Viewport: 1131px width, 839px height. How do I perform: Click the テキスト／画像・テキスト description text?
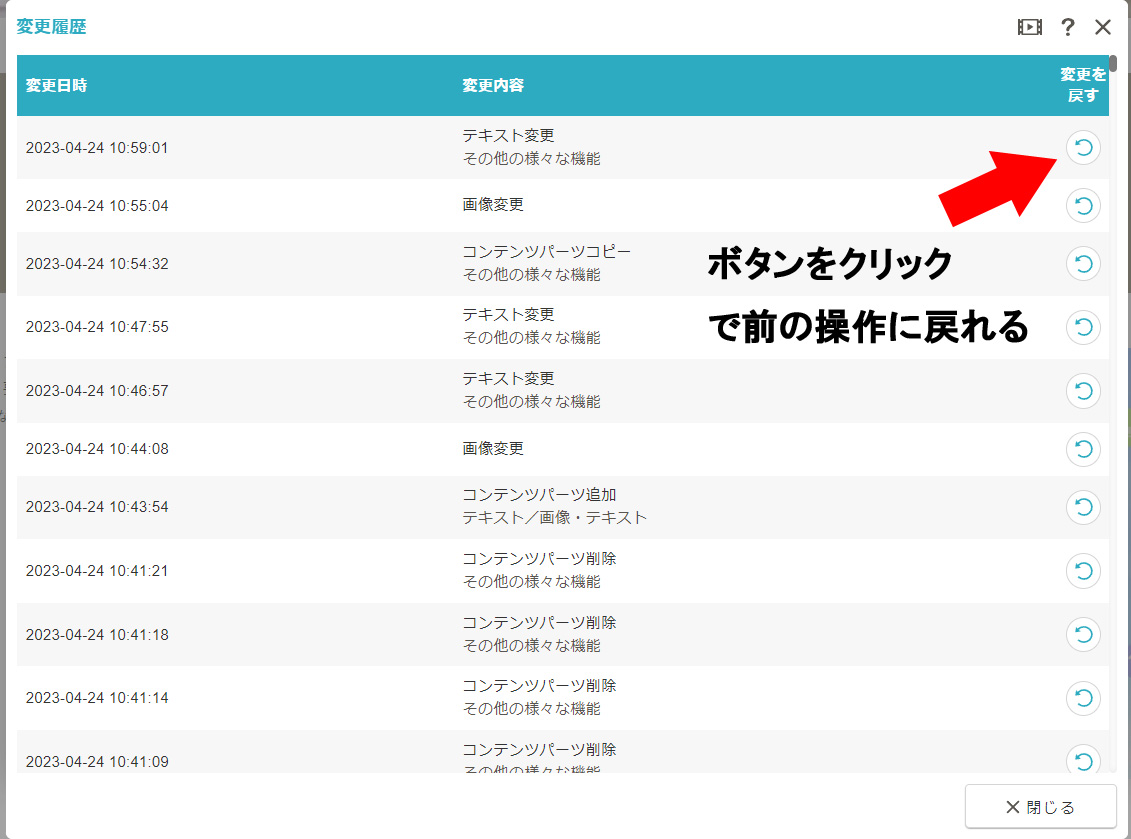554,517
